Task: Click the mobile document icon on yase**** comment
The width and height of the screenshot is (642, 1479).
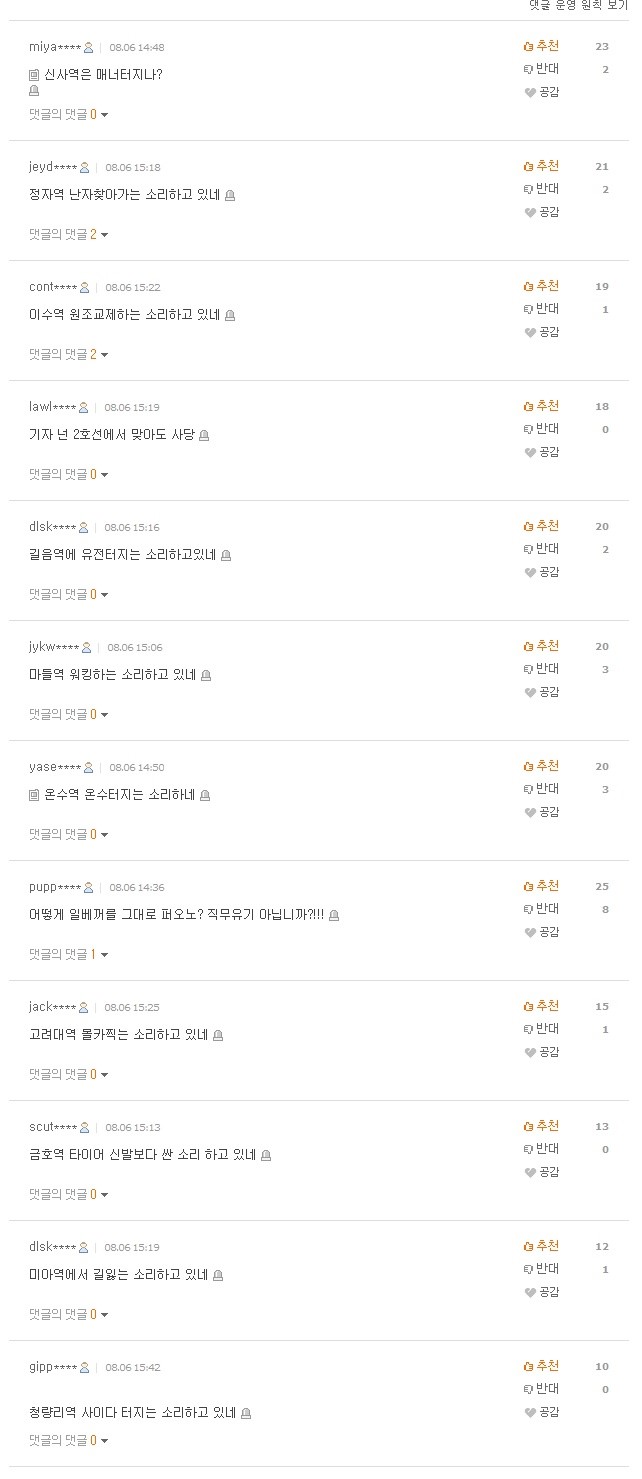Action: click(x=34, y=795)
